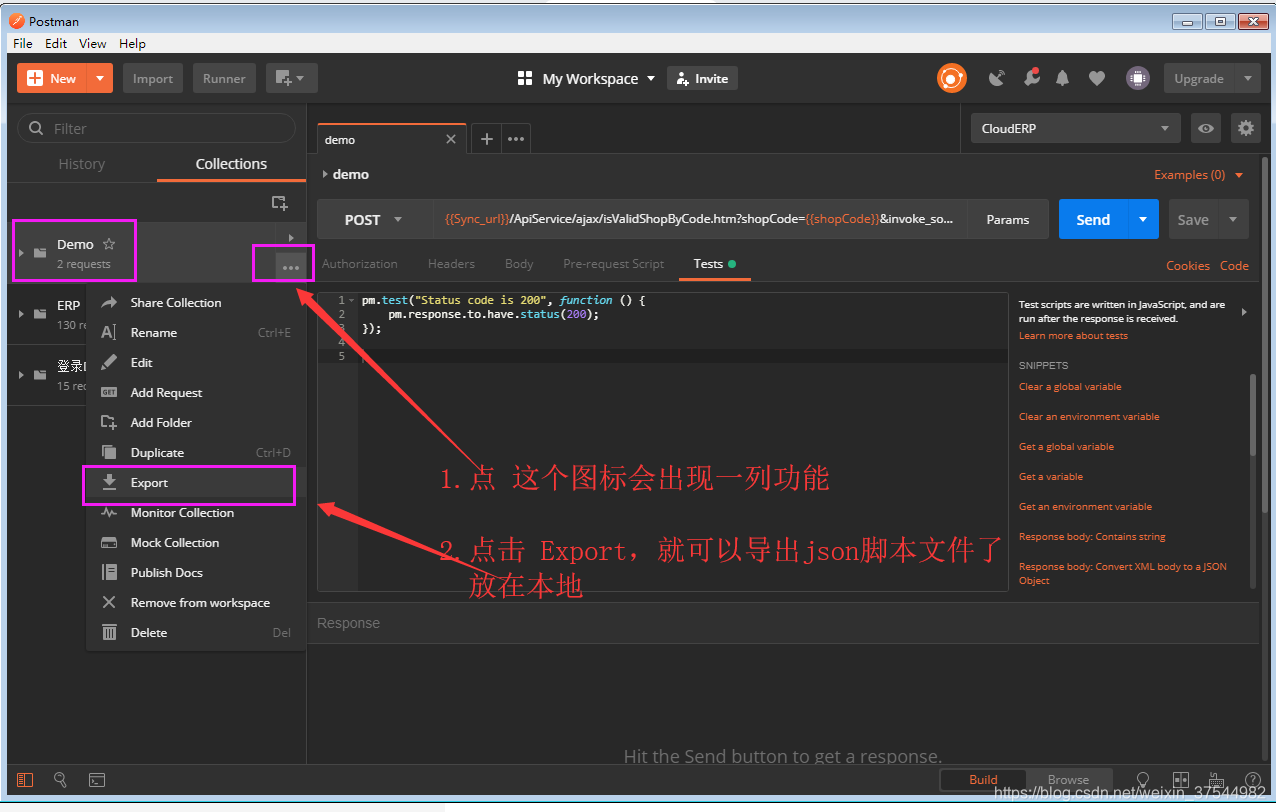
Task: Open the tab options three-dot menu
Action: tap(516, 139)
